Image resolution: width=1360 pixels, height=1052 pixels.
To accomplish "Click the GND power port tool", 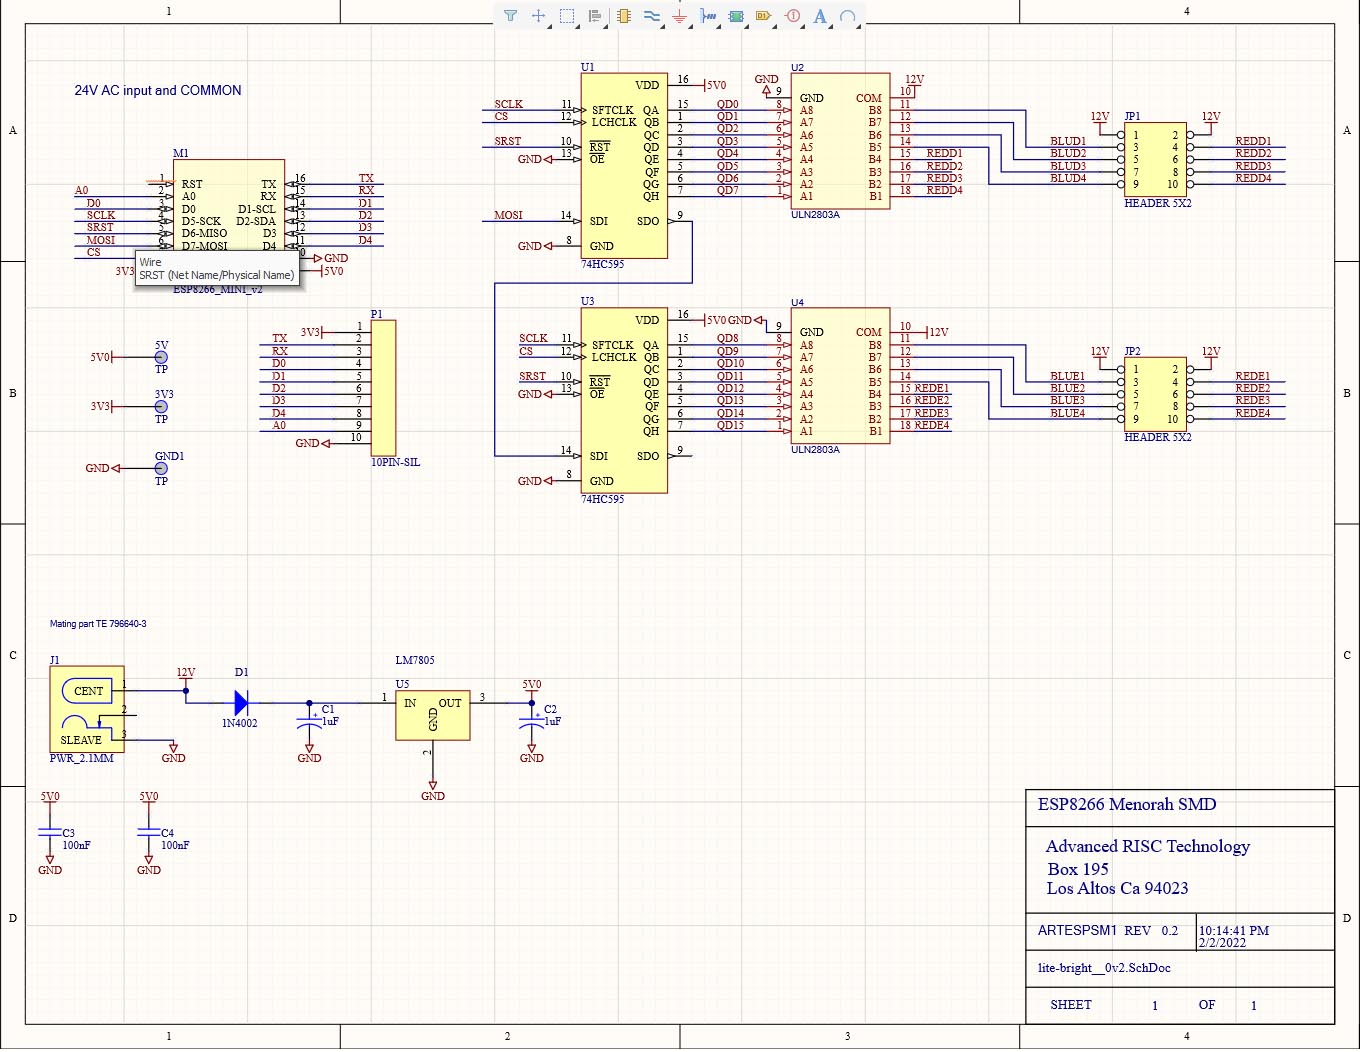I will pyautogui.click(x=680, y=16).
